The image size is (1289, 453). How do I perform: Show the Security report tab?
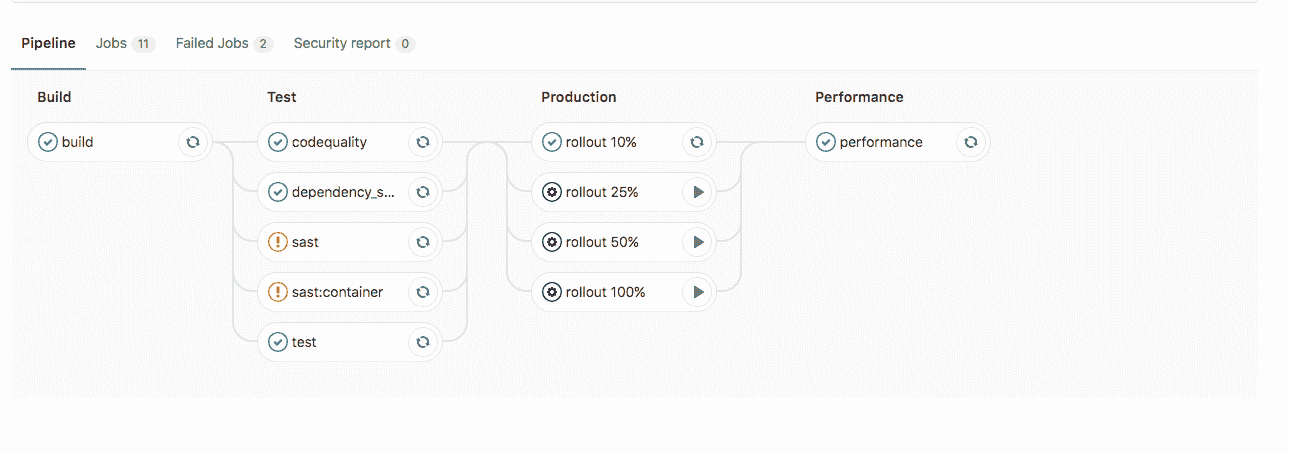354,43
